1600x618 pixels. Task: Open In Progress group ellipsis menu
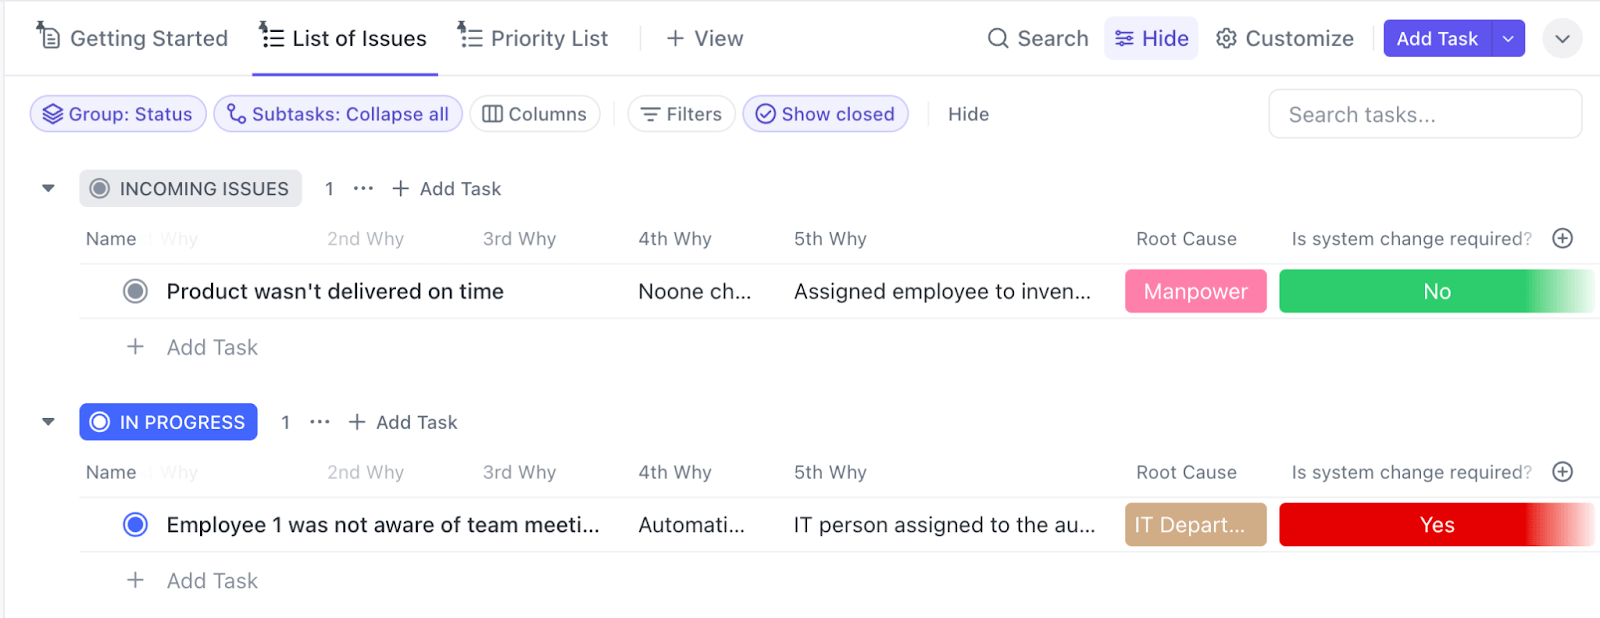click(x=320, y=422)
